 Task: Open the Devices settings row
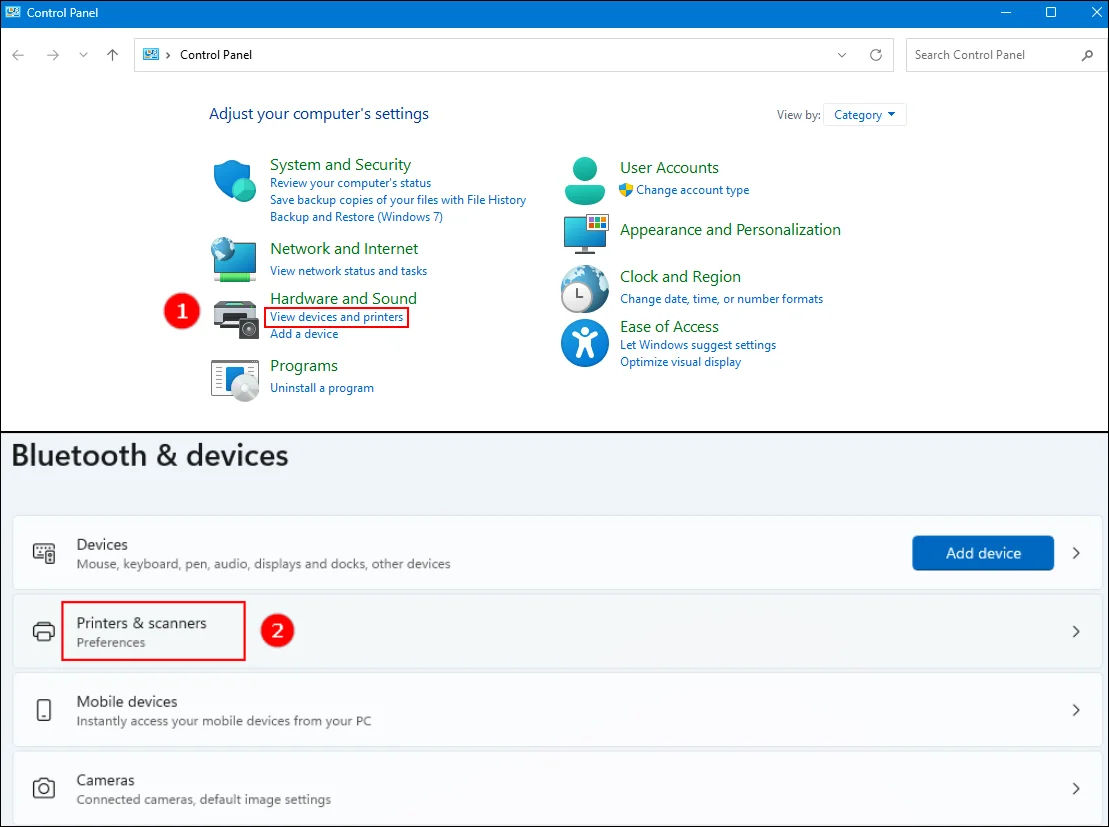(557, 553)
